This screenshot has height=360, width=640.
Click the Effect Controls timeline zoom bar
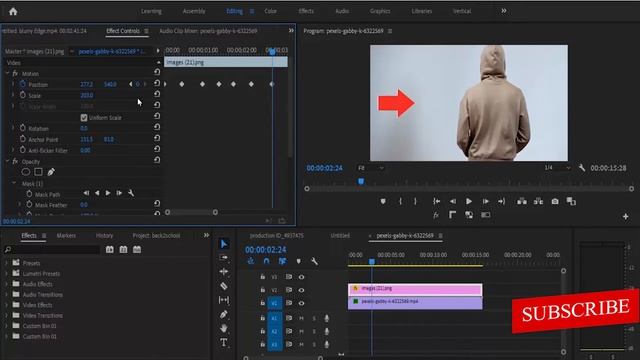tap(191, 212)
